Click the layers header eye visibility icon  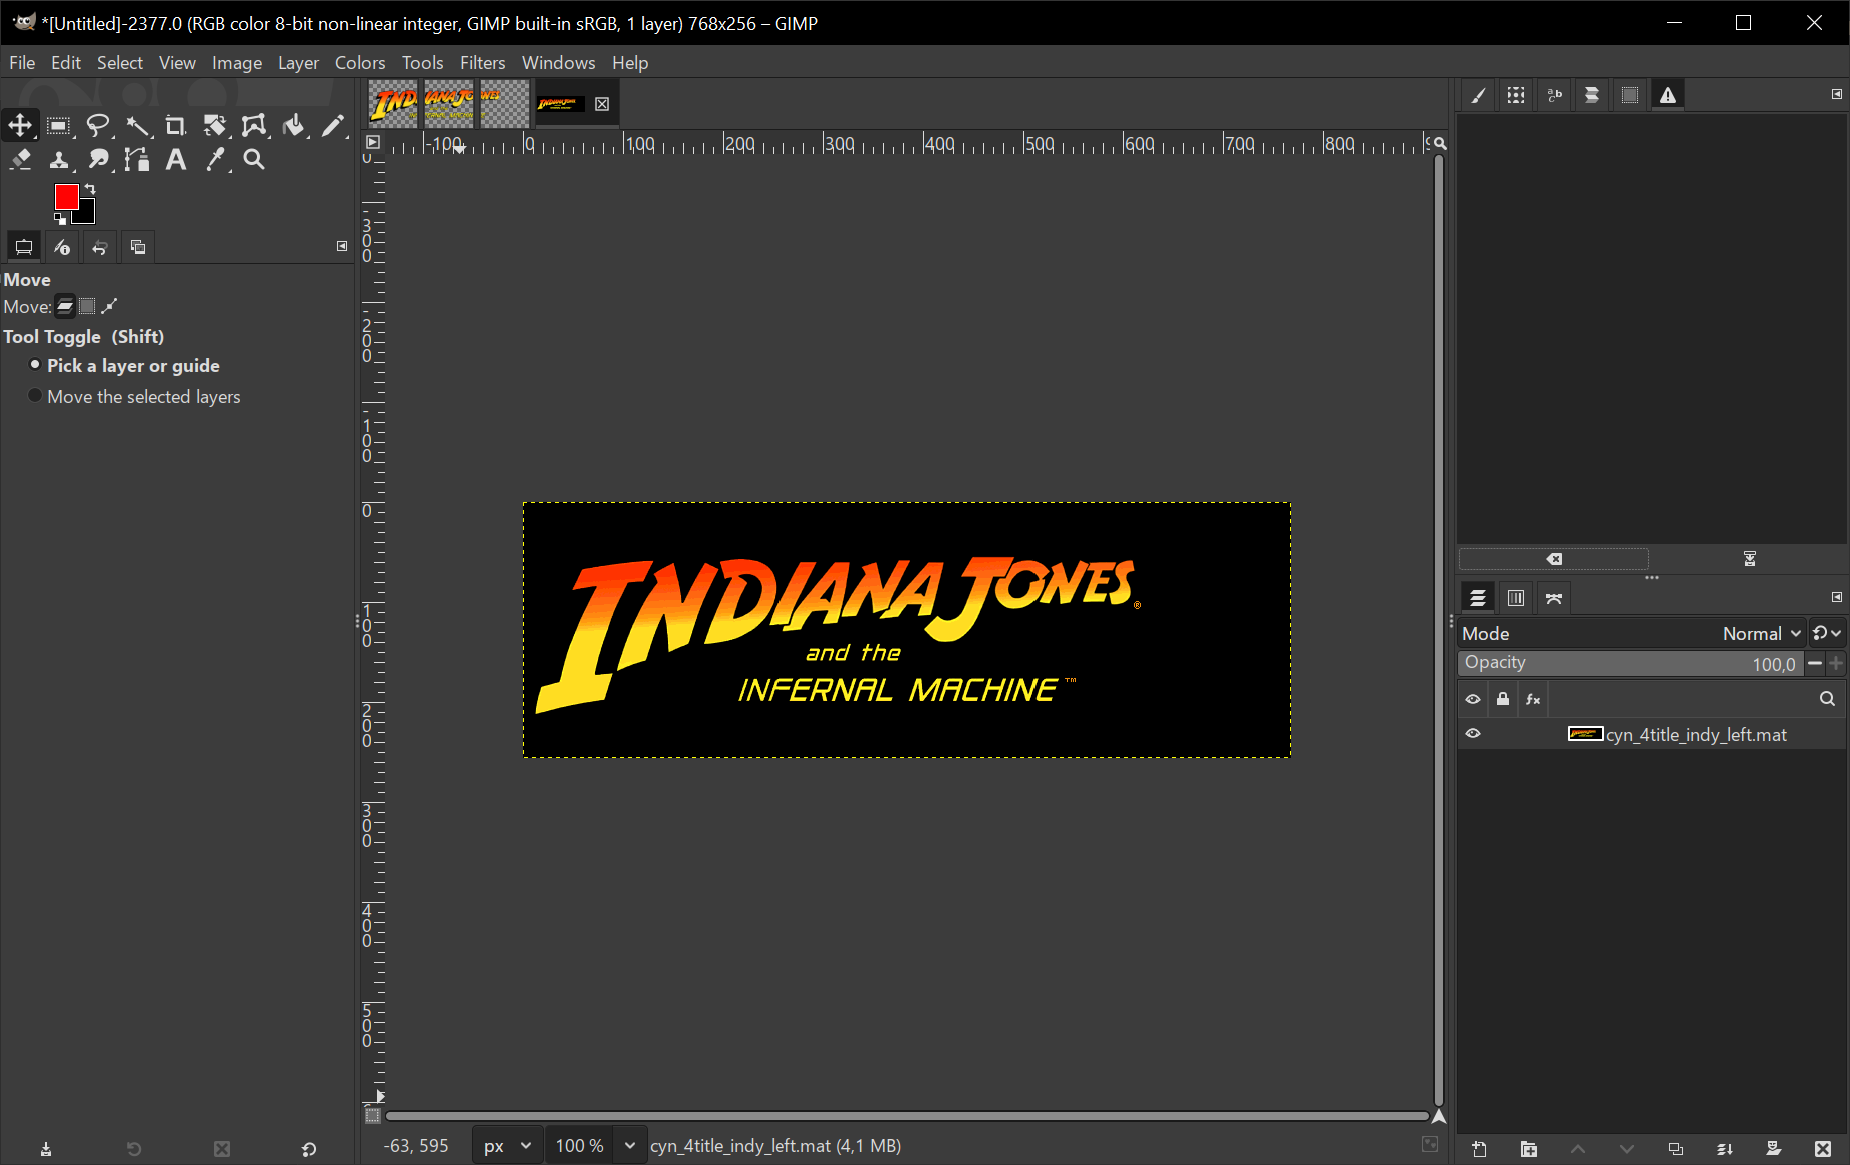click(1473, 699)
